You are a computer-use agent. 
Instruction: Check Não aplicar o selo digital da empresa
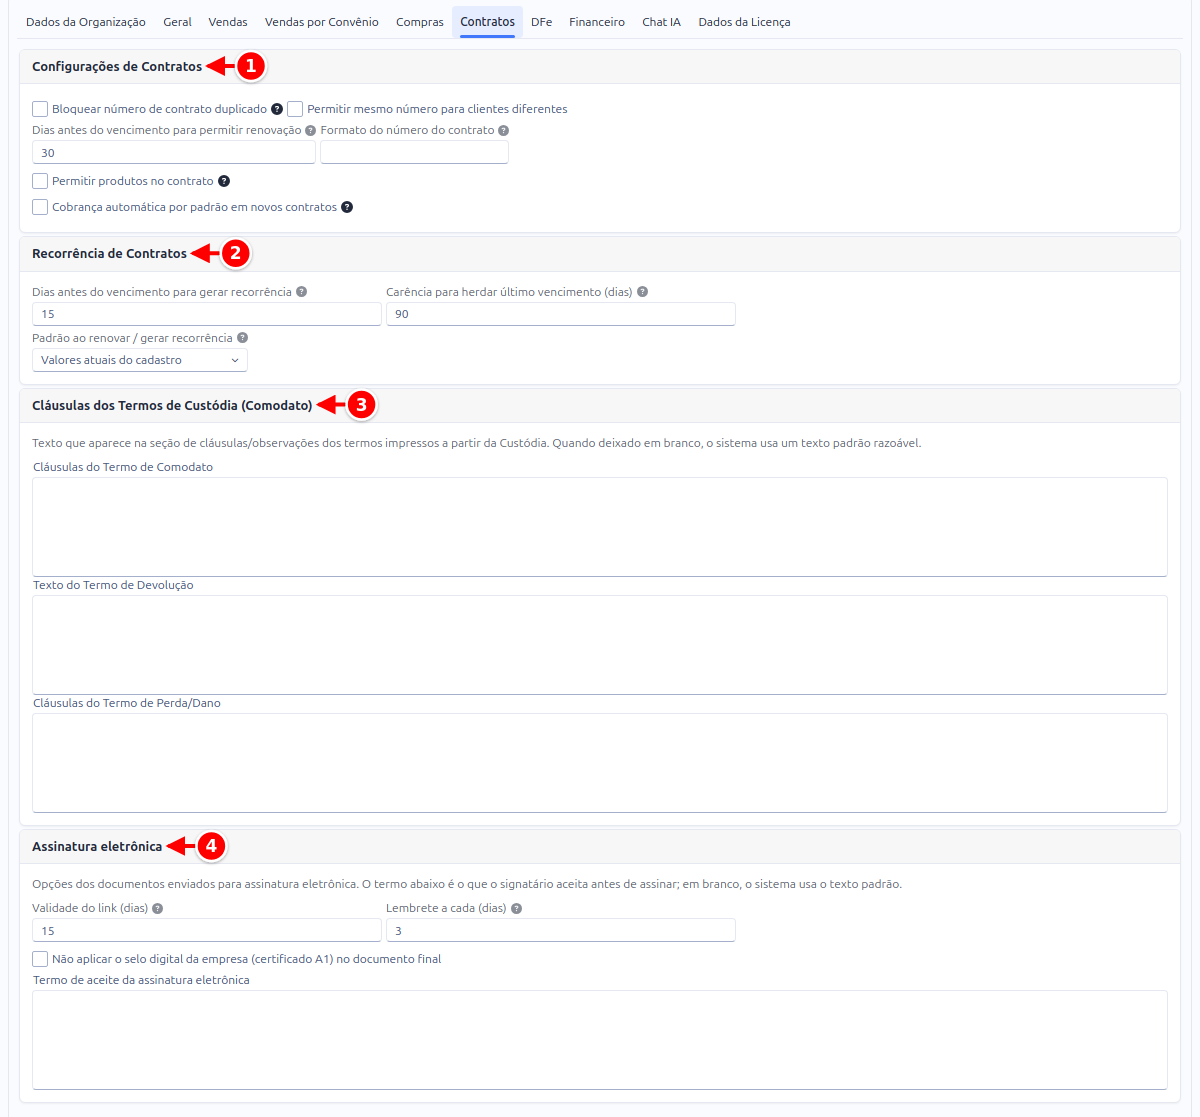(x=40, y=959)
